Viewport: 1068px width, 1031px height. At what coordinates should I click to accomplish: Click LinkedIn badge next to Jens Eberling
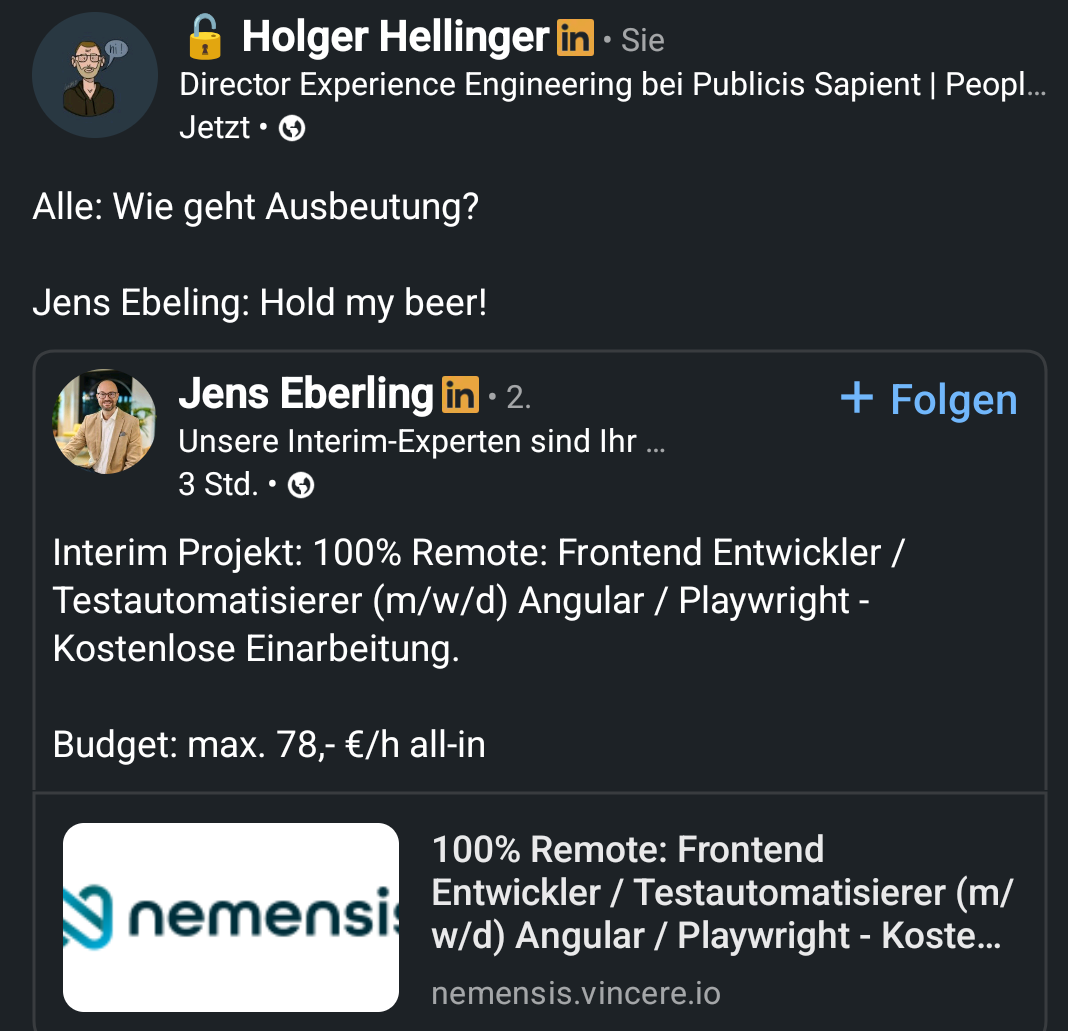point(460,395)
